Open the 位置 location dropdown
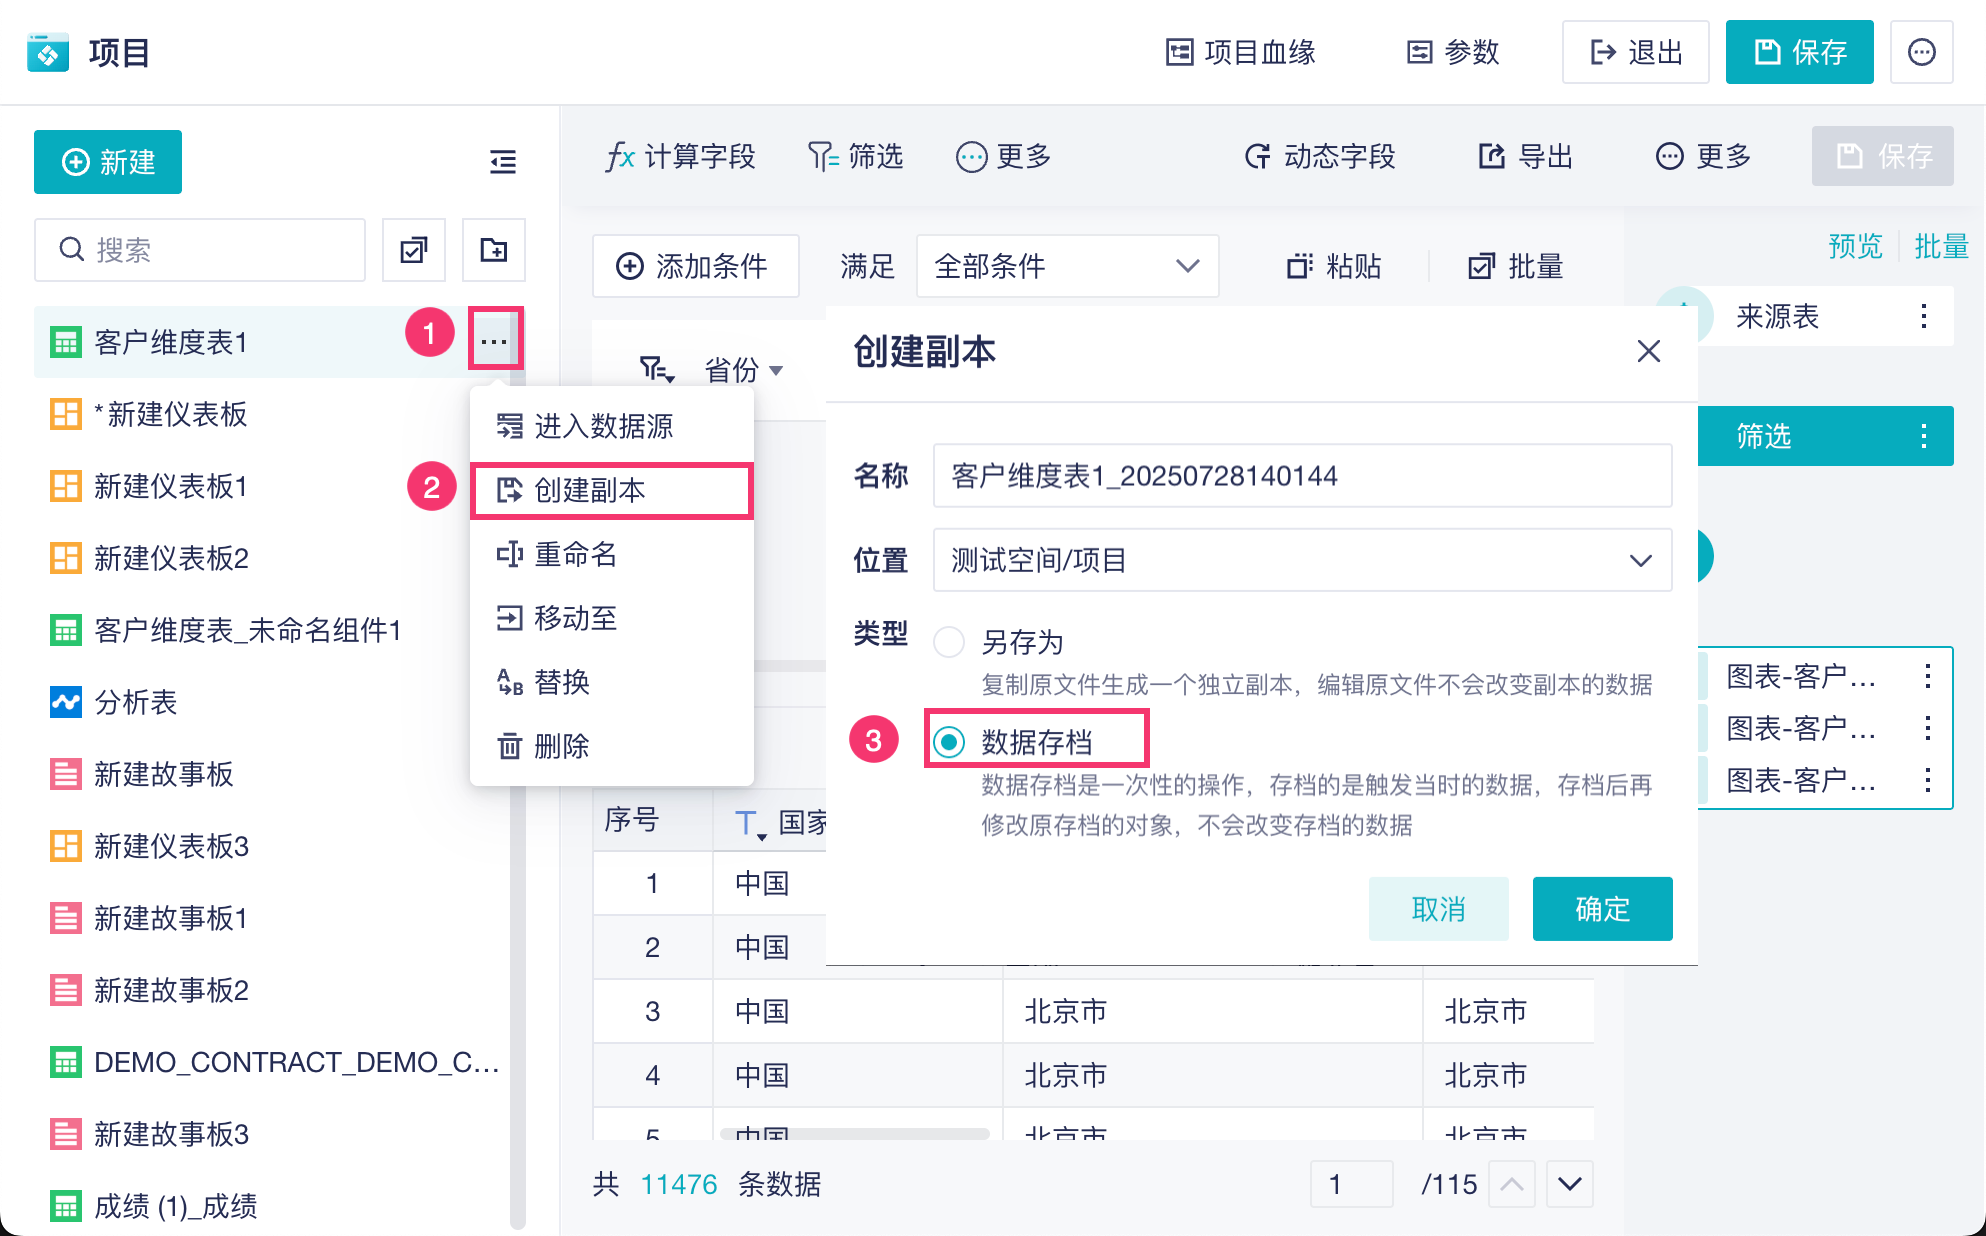The width and height of the screenshot is (1986, 1236). [x=1301, y=560]
